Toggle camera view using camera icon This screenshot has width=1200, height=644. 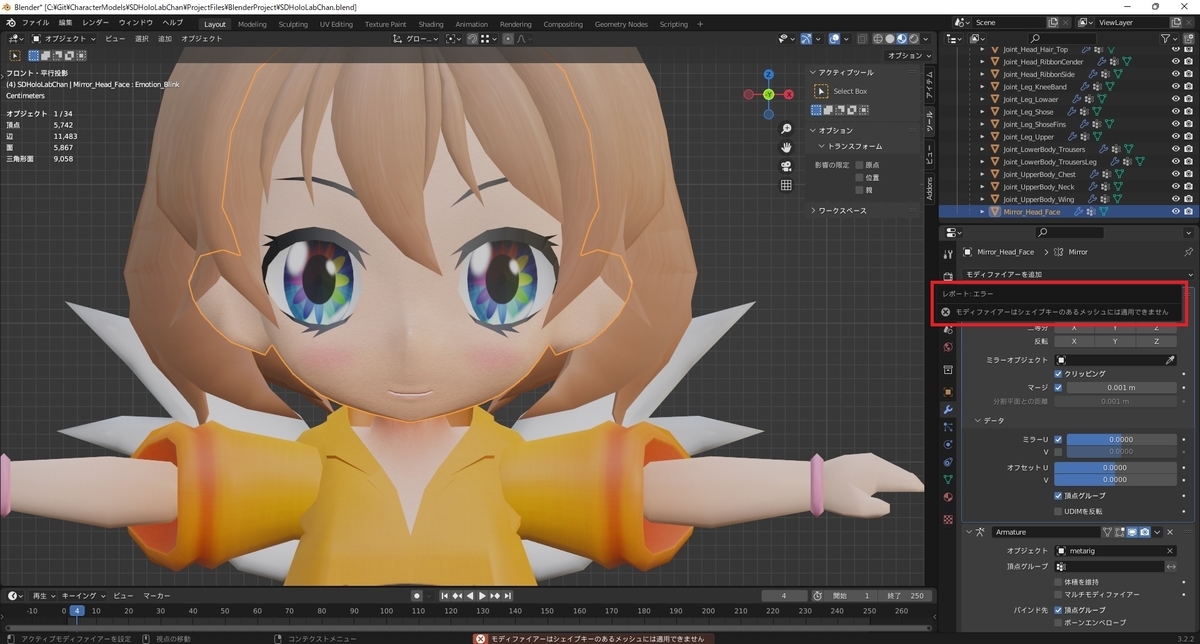click(x=787, y=166)
